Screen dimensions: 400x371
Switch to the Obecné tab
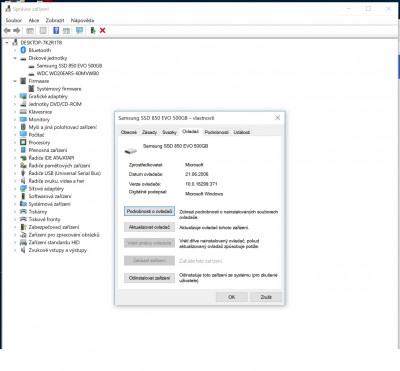[x=129, y=132]
